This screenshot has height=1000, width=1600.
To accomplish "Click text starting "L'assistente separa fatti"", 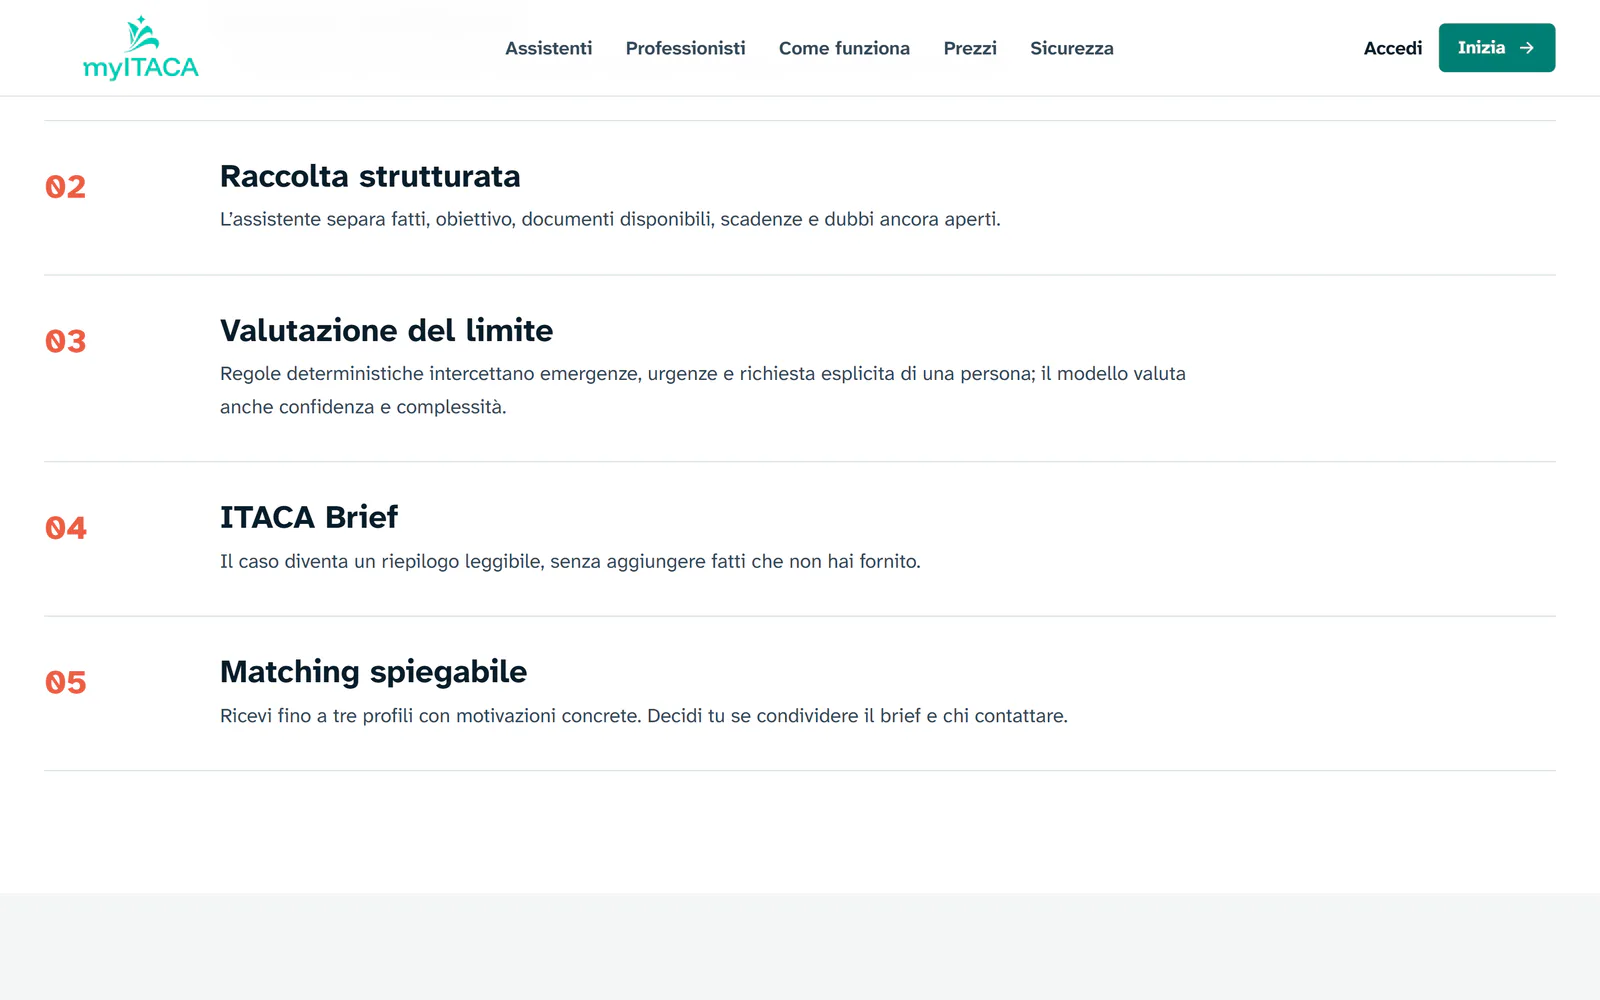I will click(610, 219).
